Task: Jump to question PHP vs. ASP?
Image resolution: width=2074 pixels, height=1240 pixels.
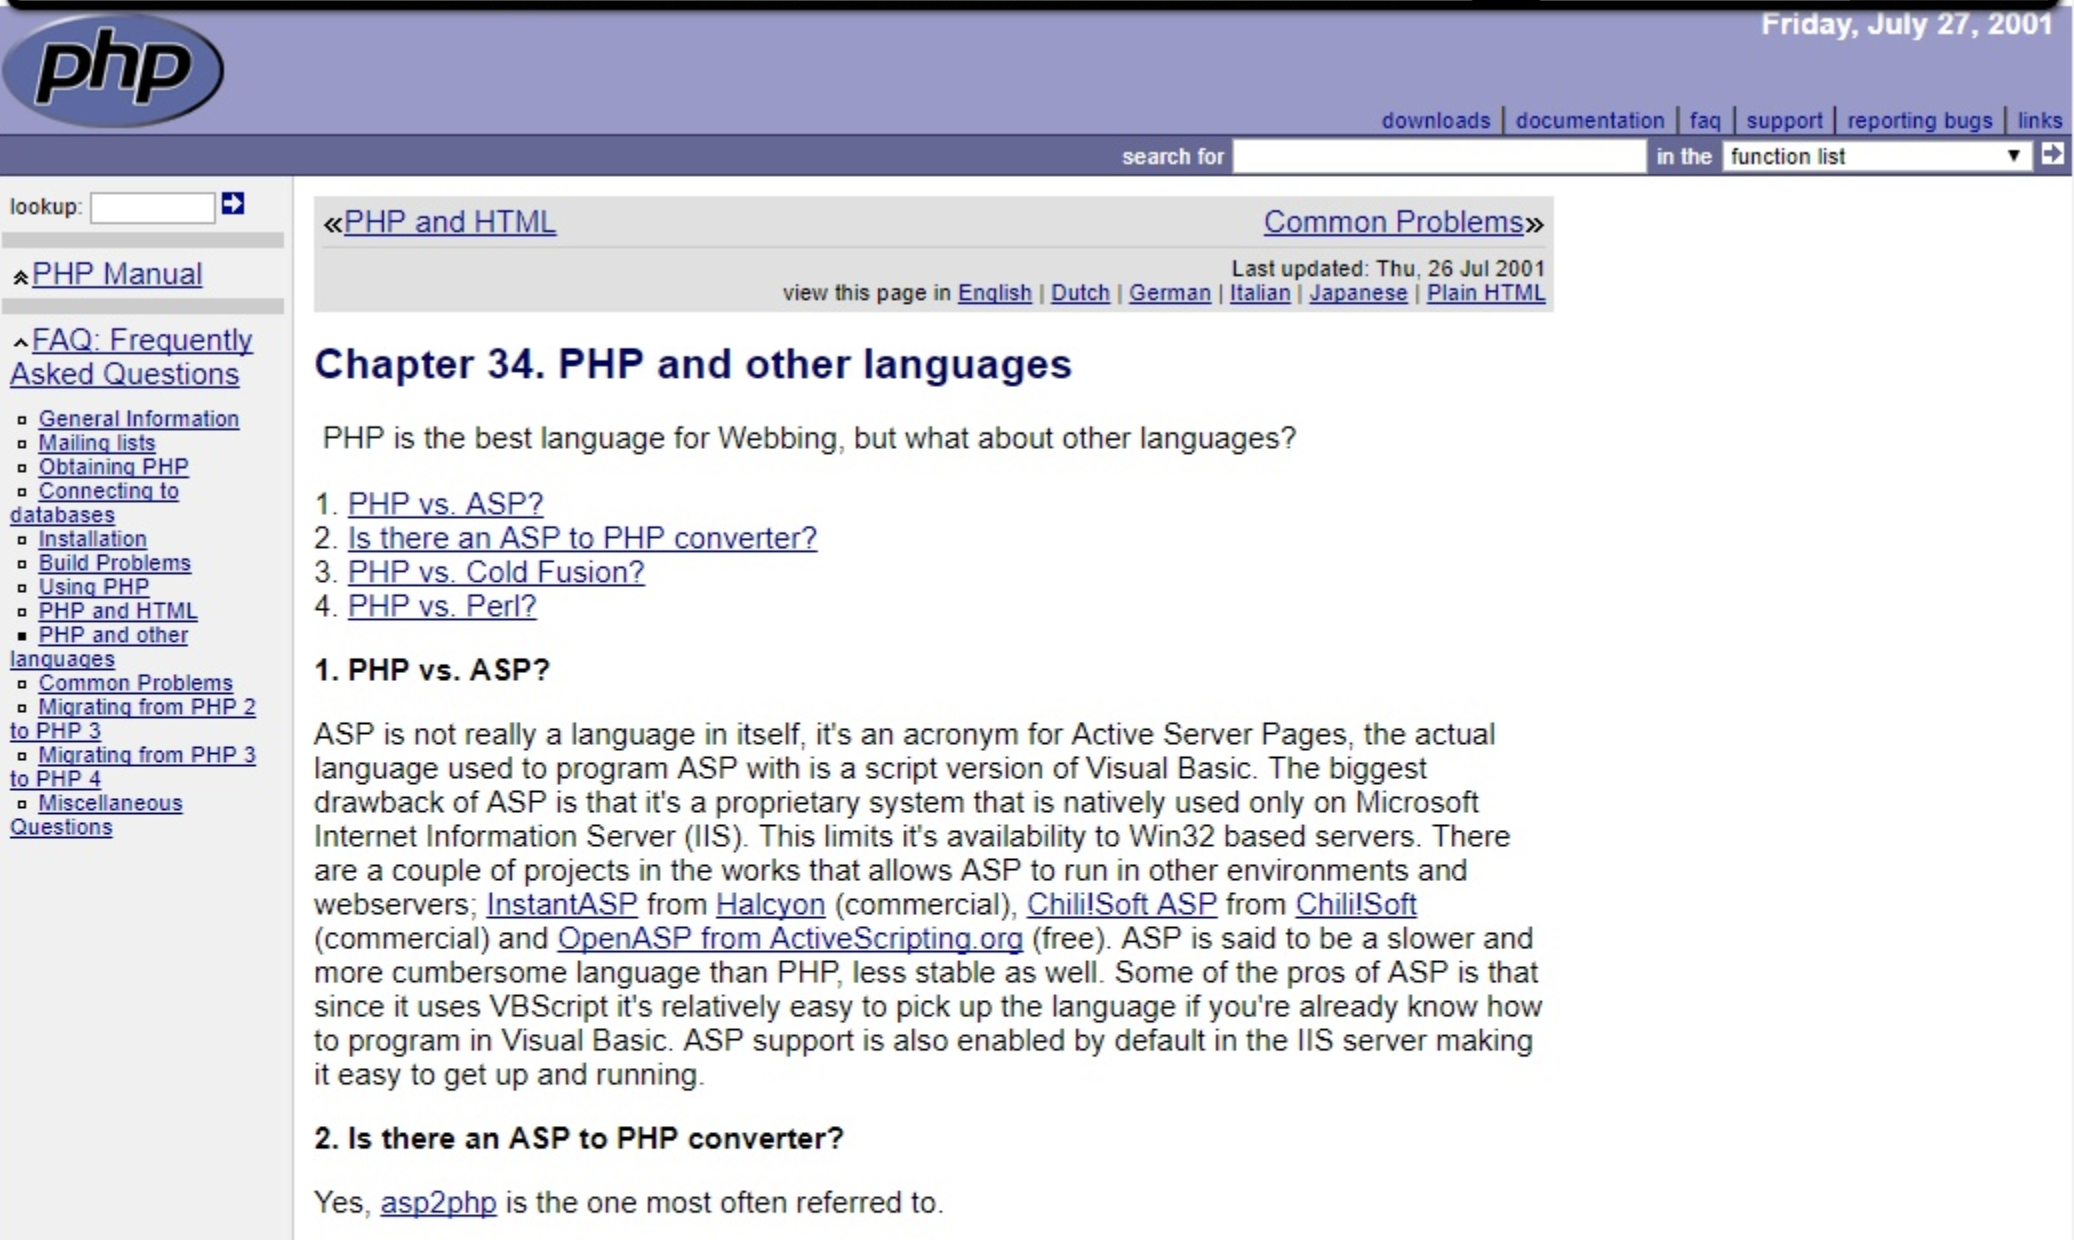Action: 445,504
